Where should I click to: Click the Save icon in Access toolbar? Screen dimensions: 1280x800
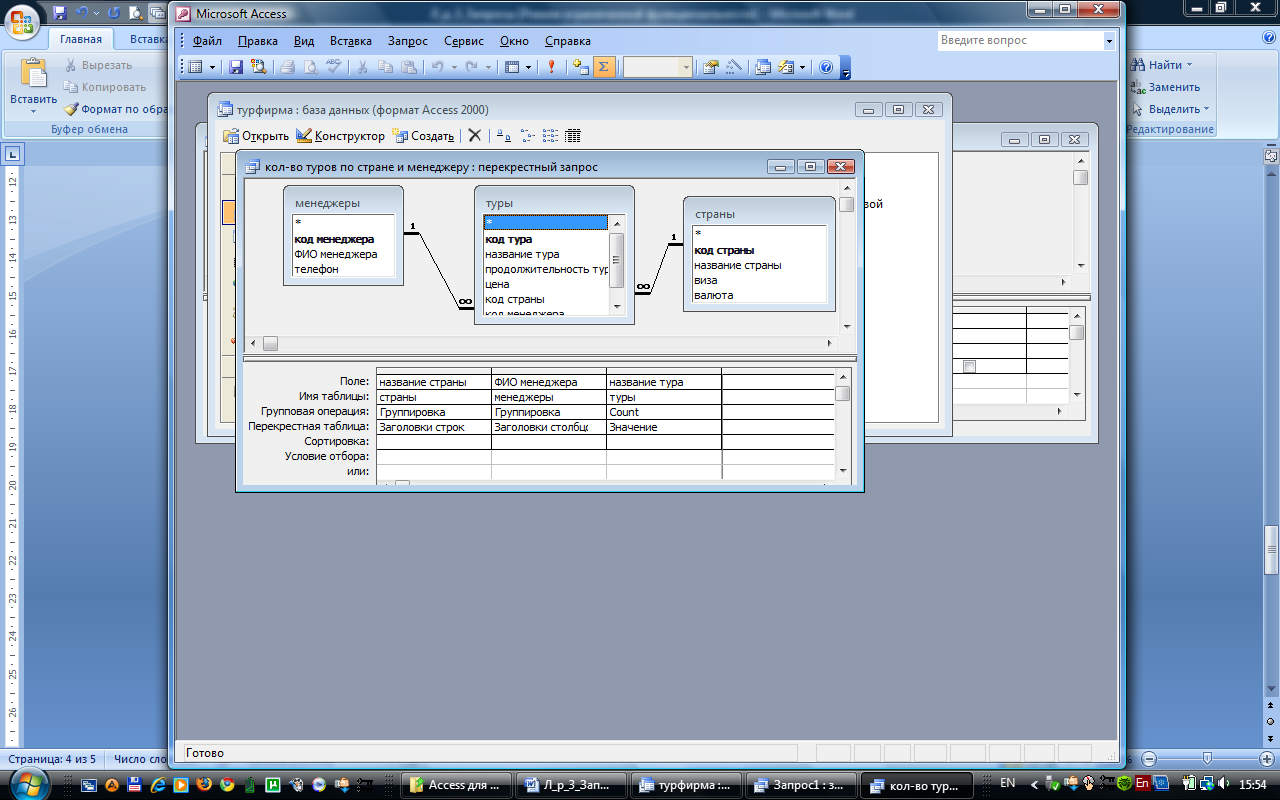click(x=237, y=67)
